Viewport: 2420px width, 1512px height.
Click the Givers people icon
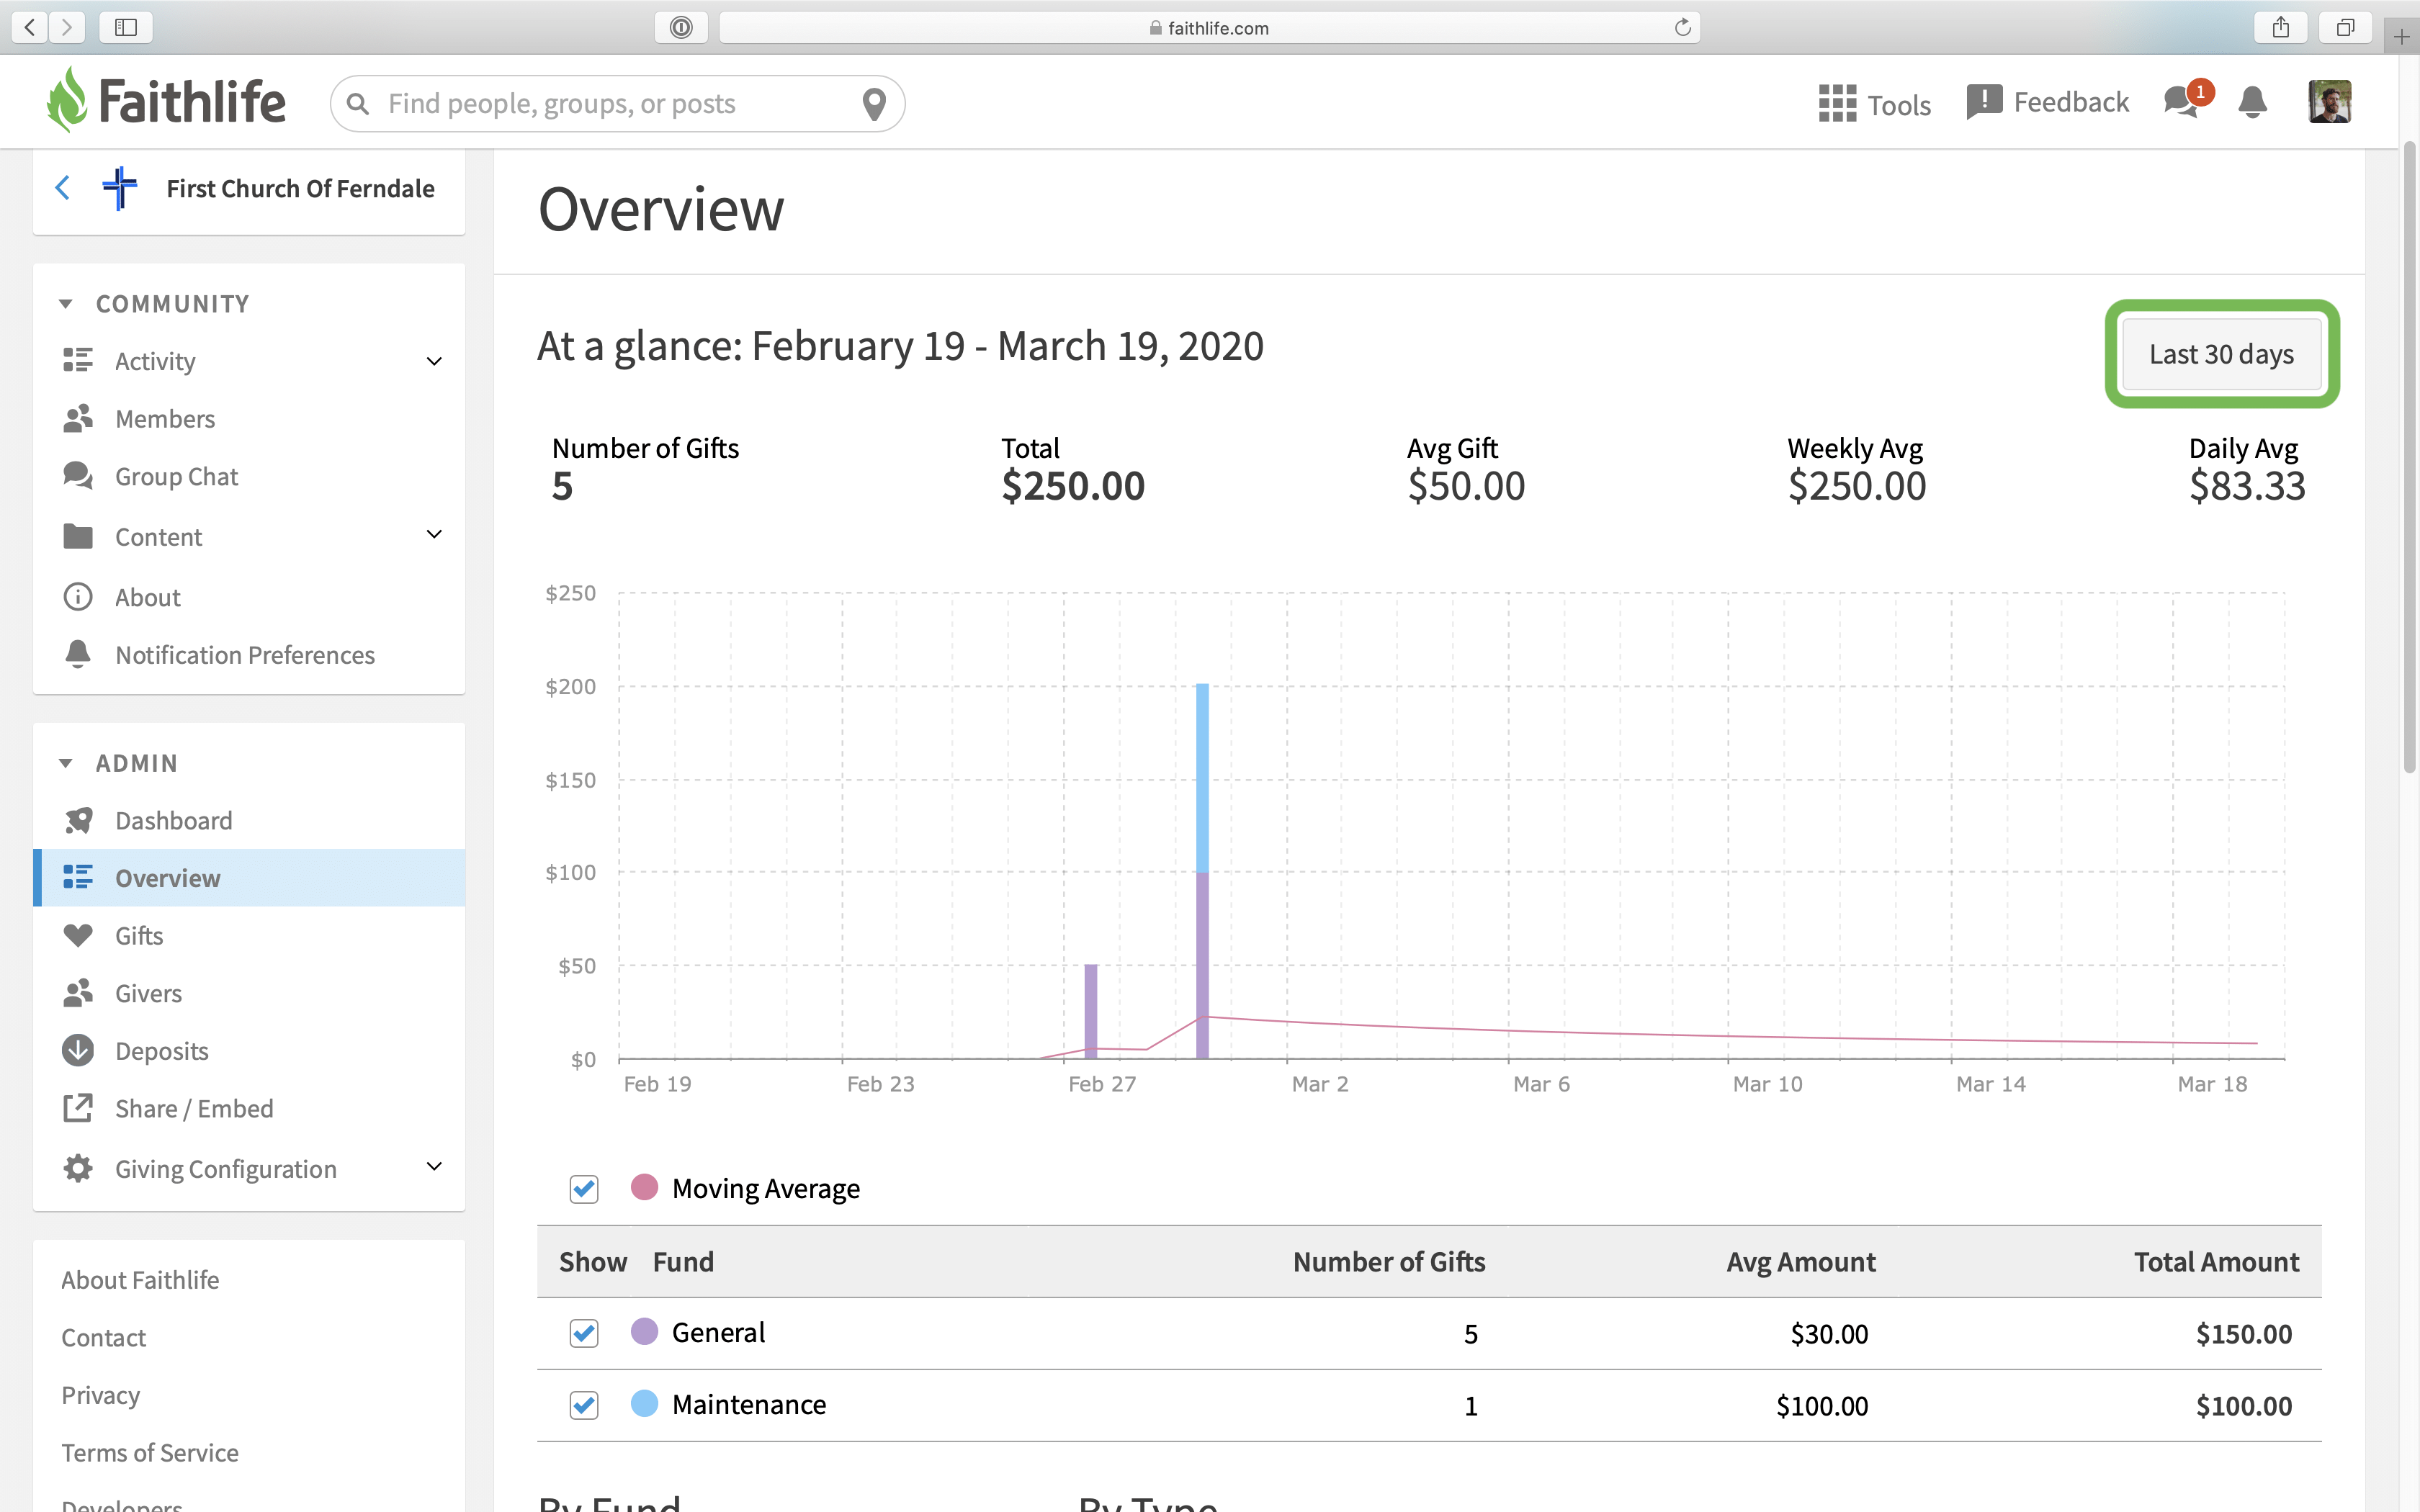tap(78, 993)
